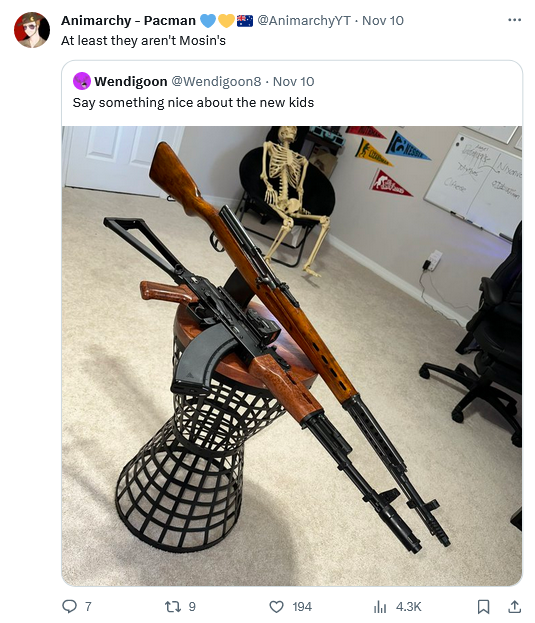Click the repost icon showing 9
This screenshot has height=623, width=535.
point(173,606)
